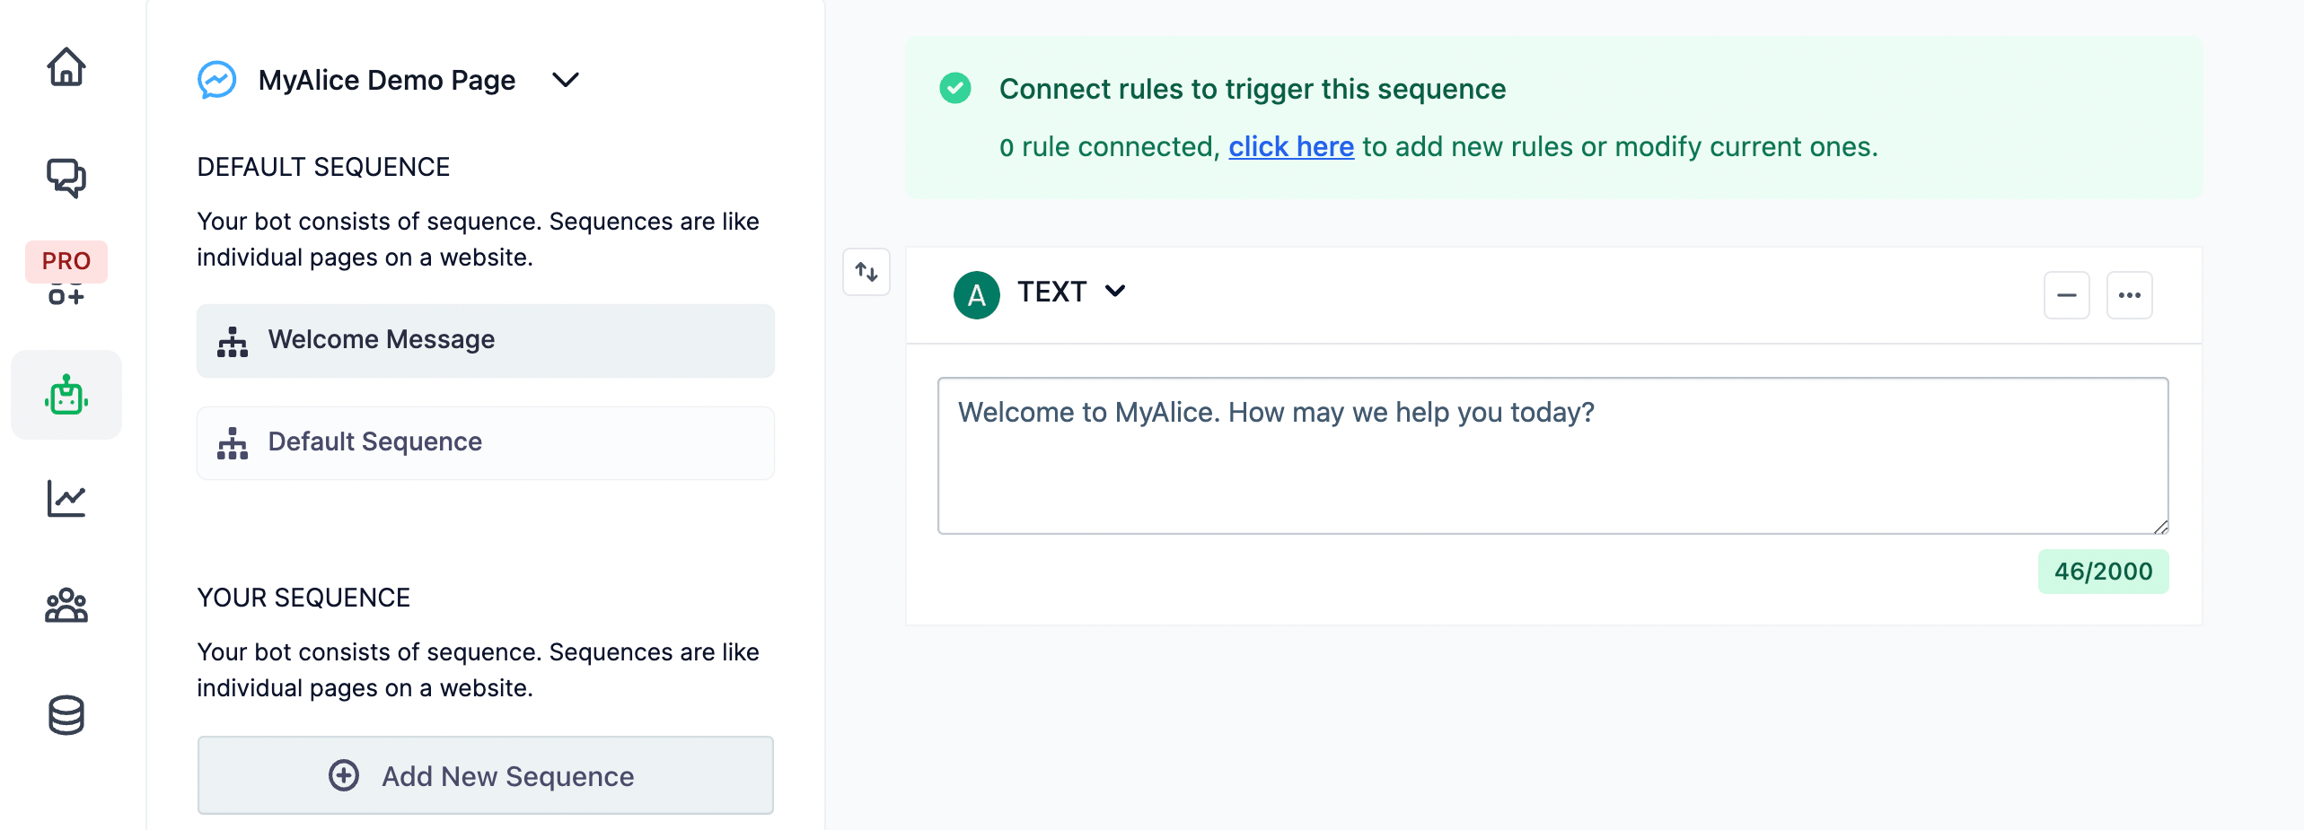Go to the Home dashboard icon
This screenshot has height=830, width=2304.
coord(66,68)
